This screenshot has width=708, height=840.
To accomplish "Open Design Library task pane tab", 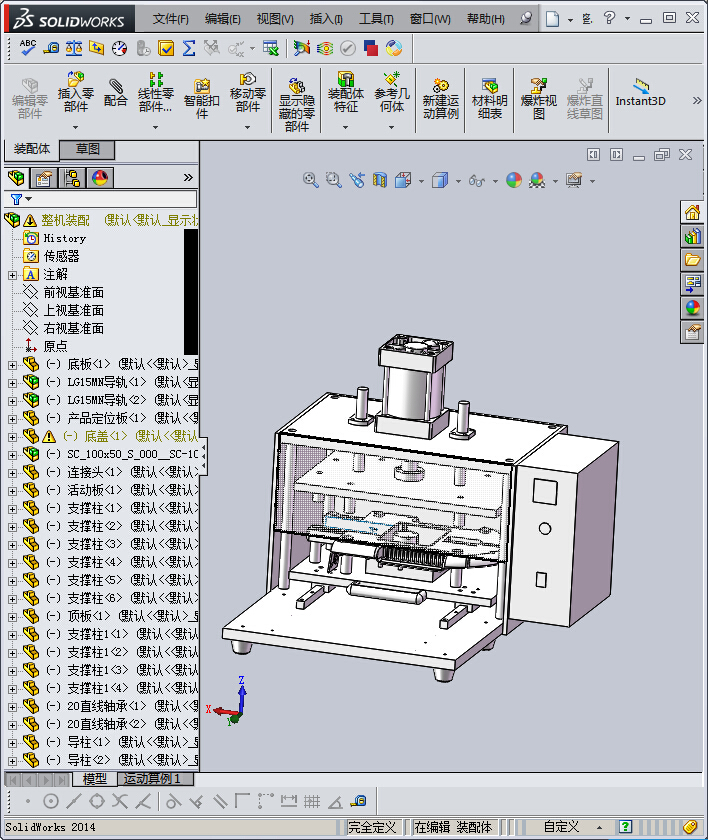I will 692,236.
